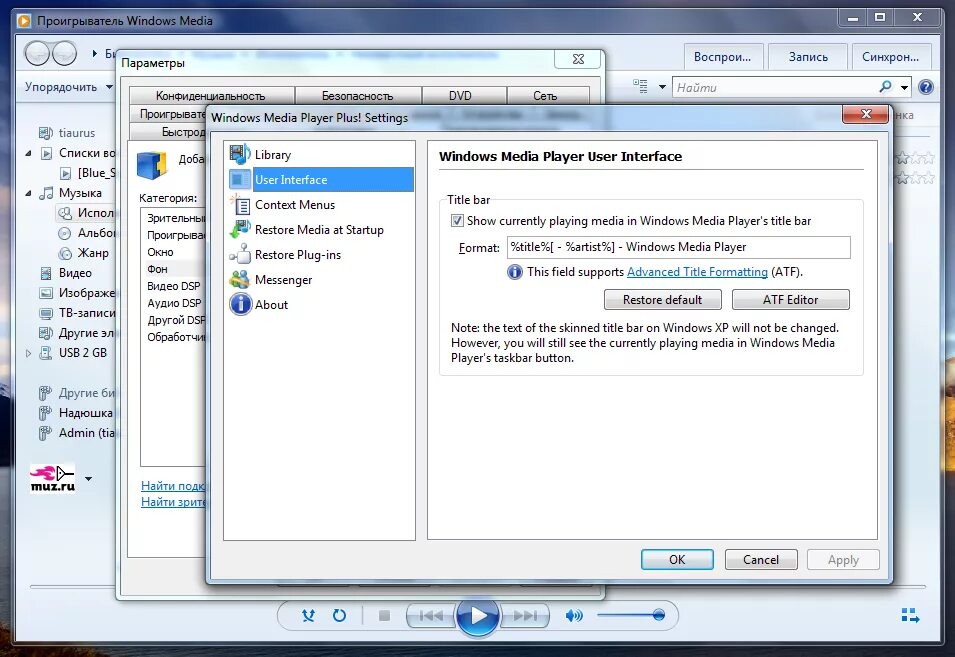Click the muz.ru store logo

(x=53, y=478)
